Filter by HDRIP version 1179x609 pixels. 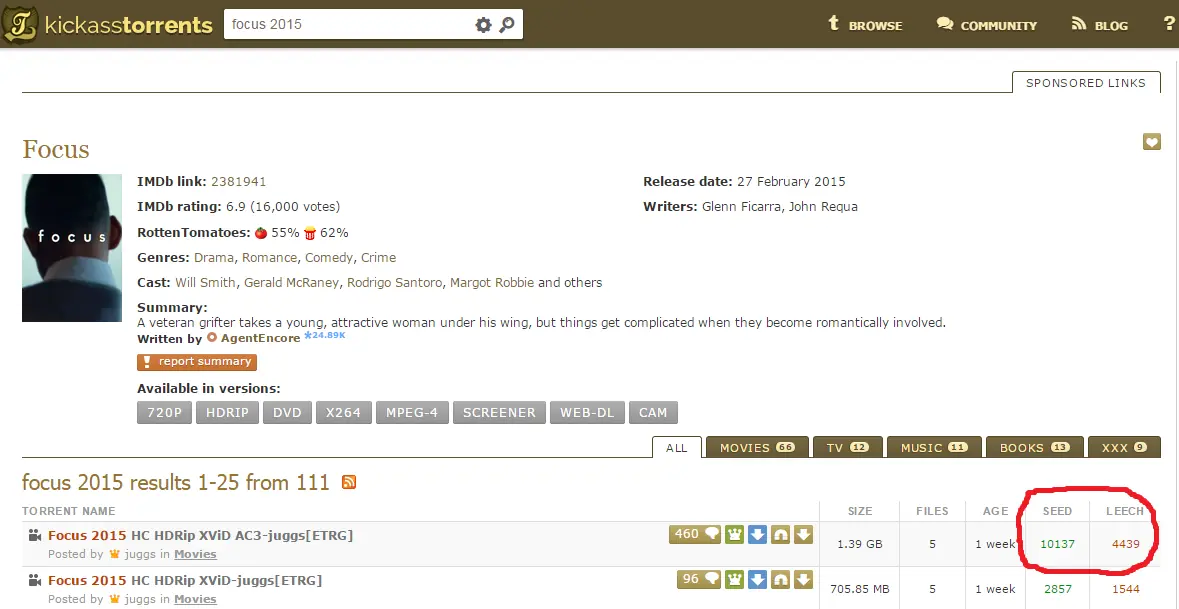[228, 413]
